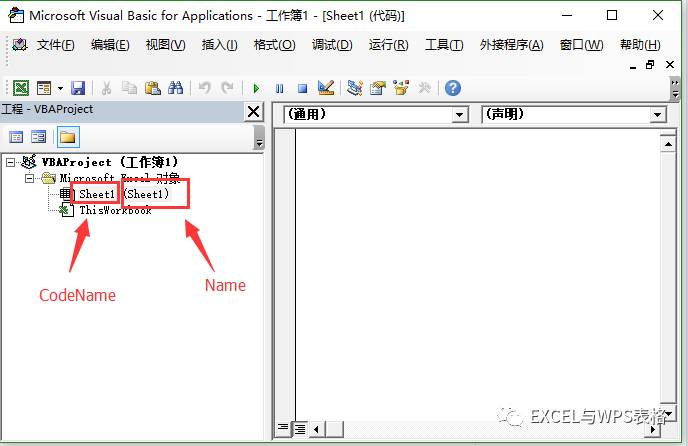Screen dimensions: 688x446
Task: Open the Object Browser toolbar icon
Action: click(x=401, y=88)
